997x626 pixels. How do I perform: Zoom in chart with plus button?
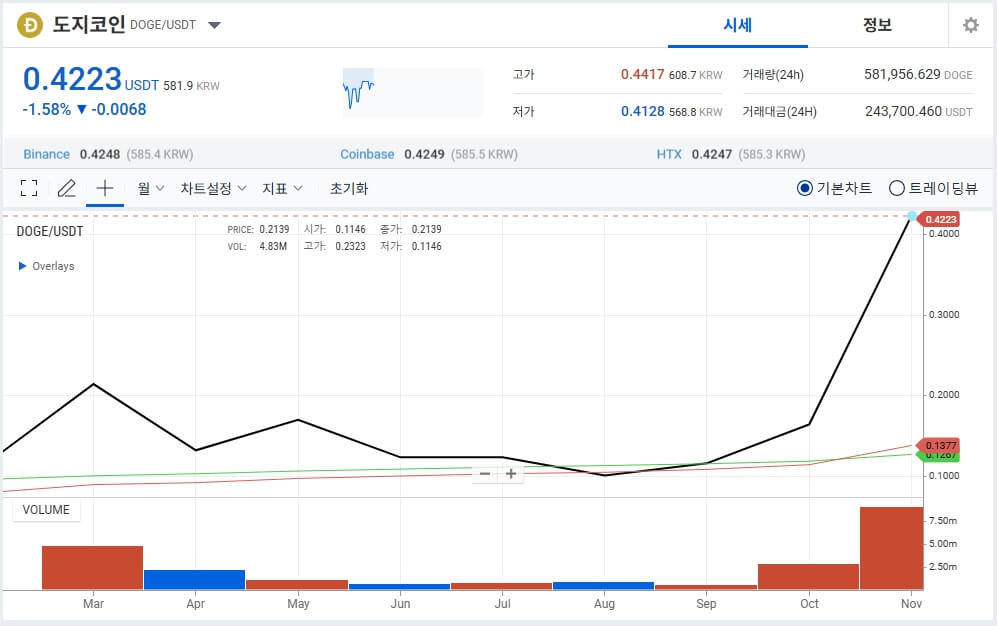[511, 473]
